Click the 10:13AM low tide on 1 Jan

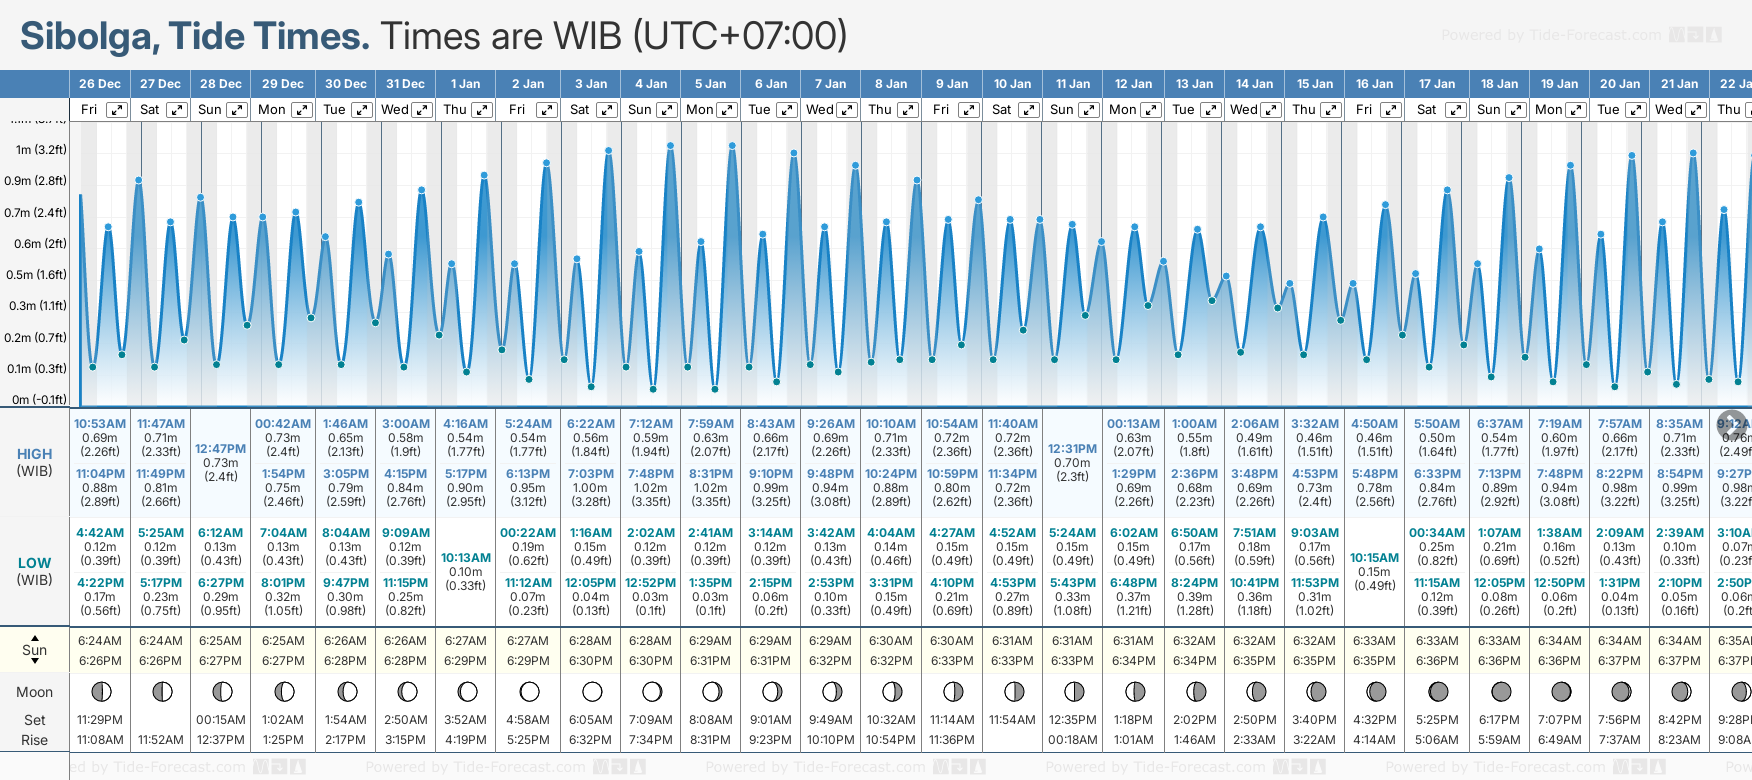[465, 558]
